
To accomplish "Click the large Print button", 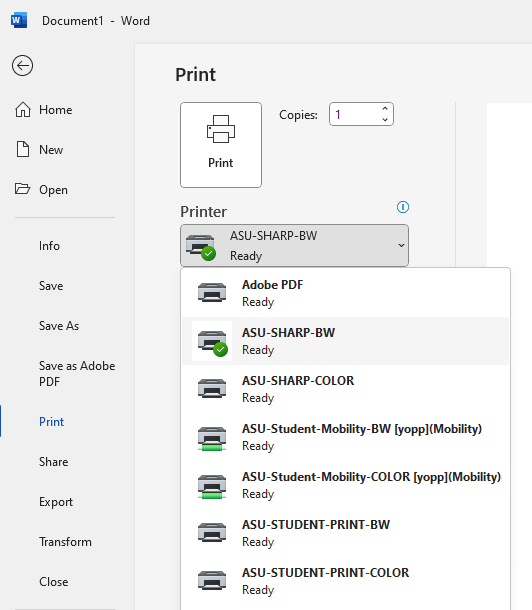I will (x=221, y=145).
